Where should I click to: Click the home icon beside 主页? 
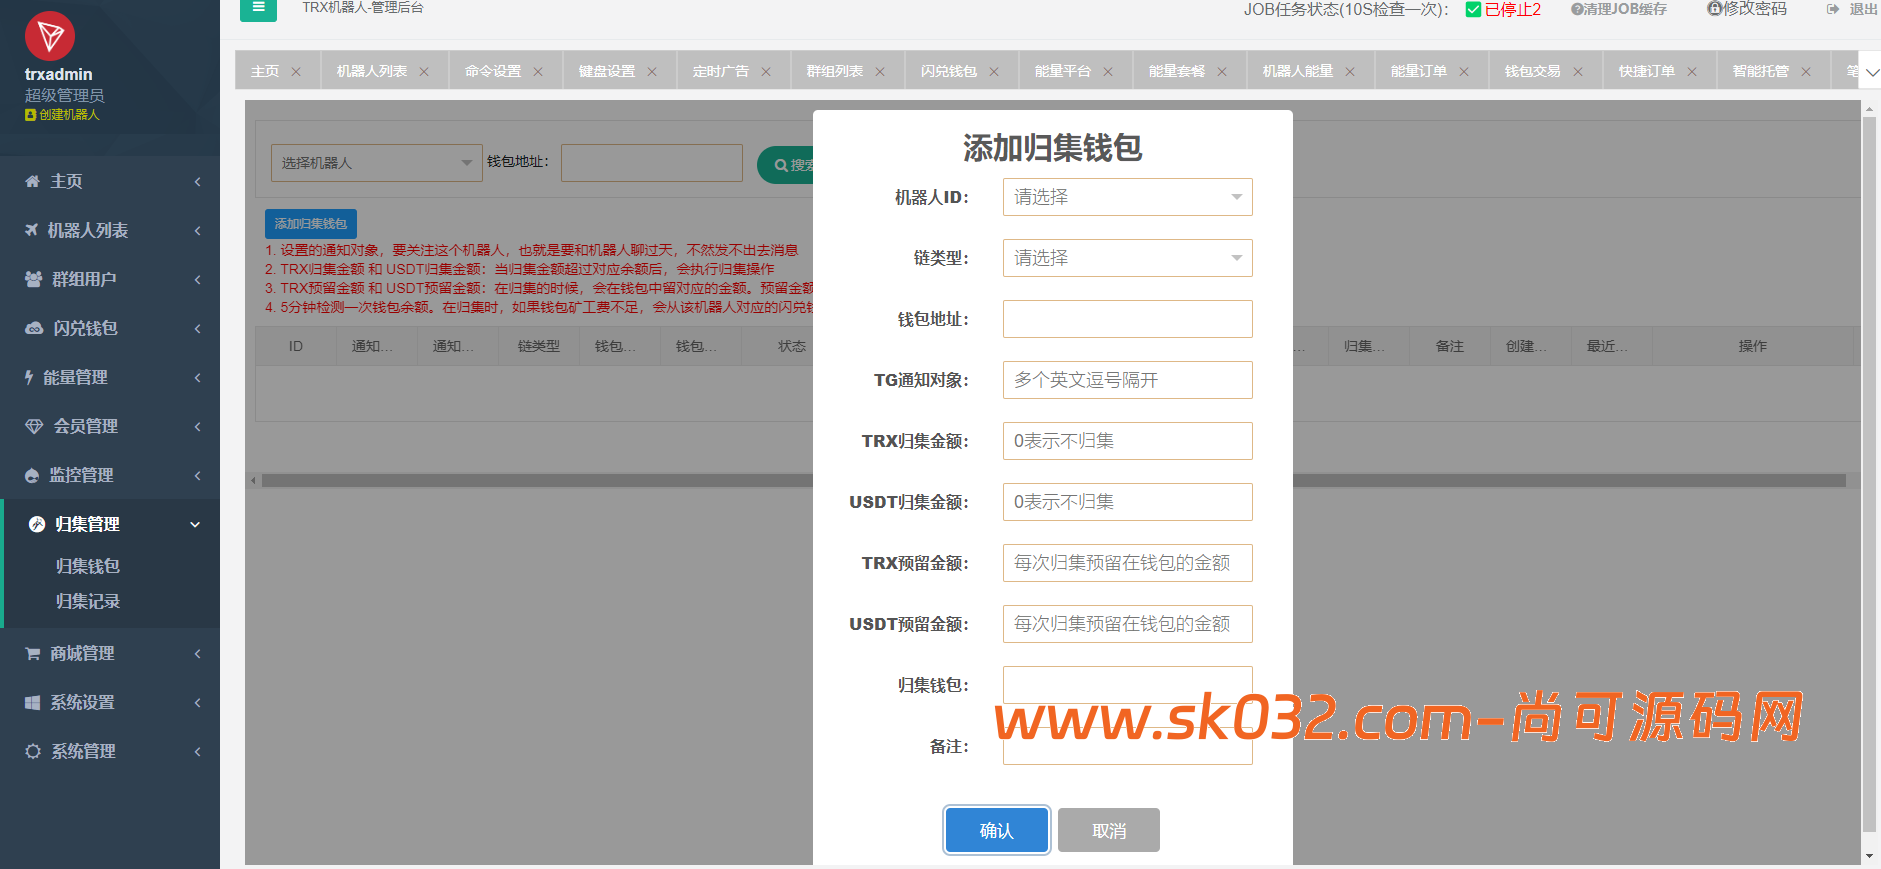[32, 181]
